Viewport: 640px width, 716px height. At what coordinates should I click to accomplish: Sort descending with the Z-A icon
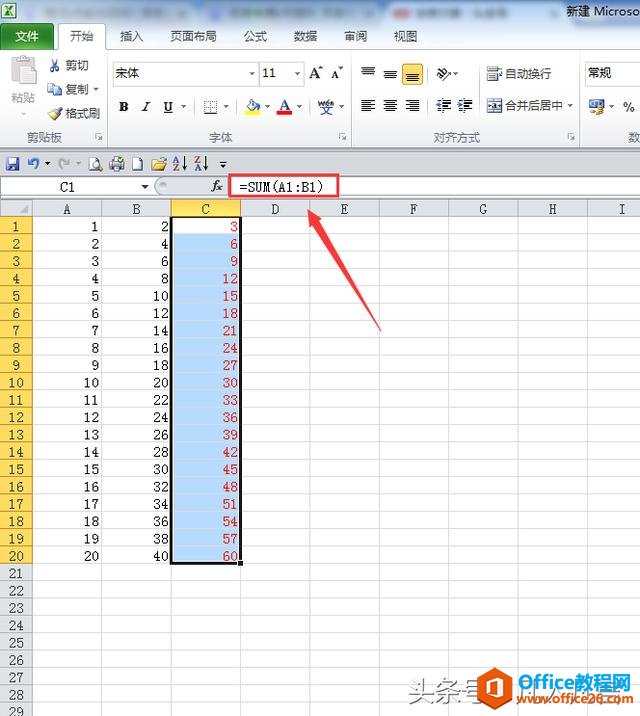(x=201, y=163)
